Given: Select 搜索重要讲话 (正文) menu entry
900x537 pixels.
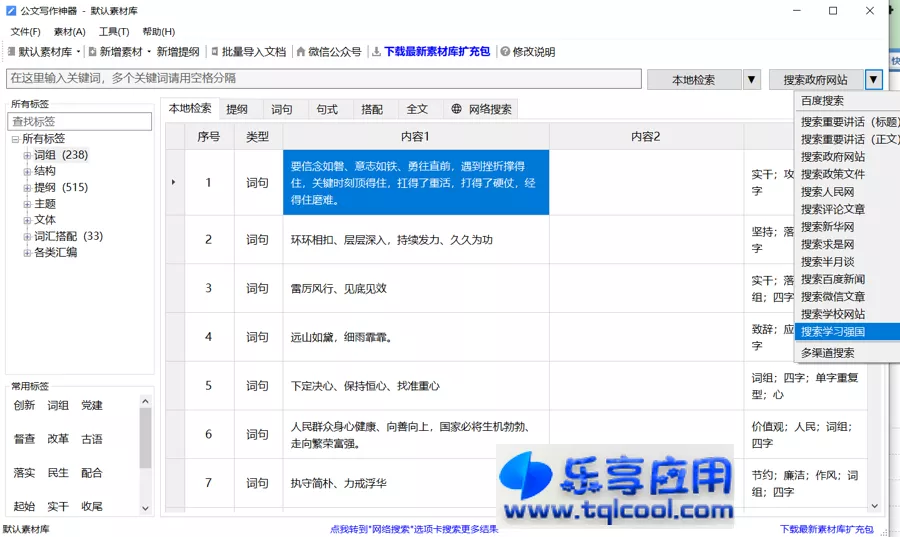Looking at the screenshot, I should click(847, 139).
